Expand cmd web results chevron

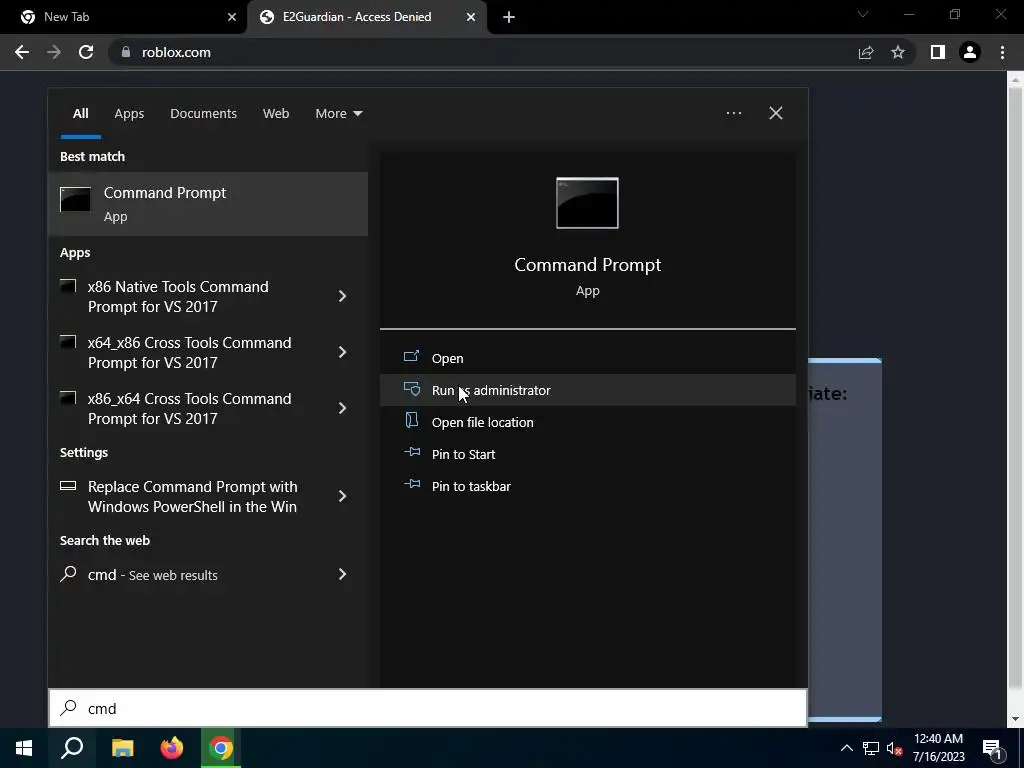pyautogui.click(x=342, y=575)
